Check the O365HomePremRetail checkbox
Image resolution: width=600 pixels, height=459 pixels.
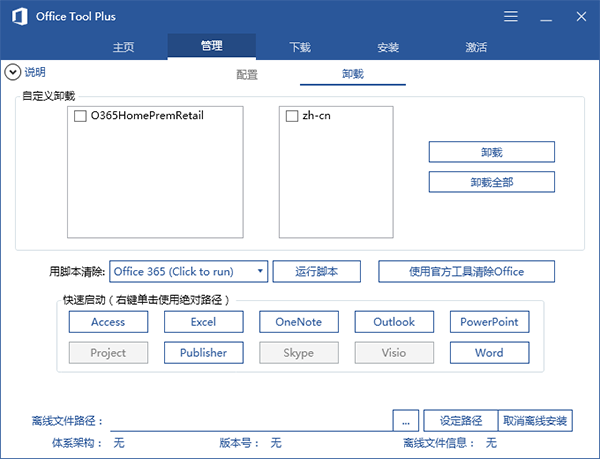point(80,116)
